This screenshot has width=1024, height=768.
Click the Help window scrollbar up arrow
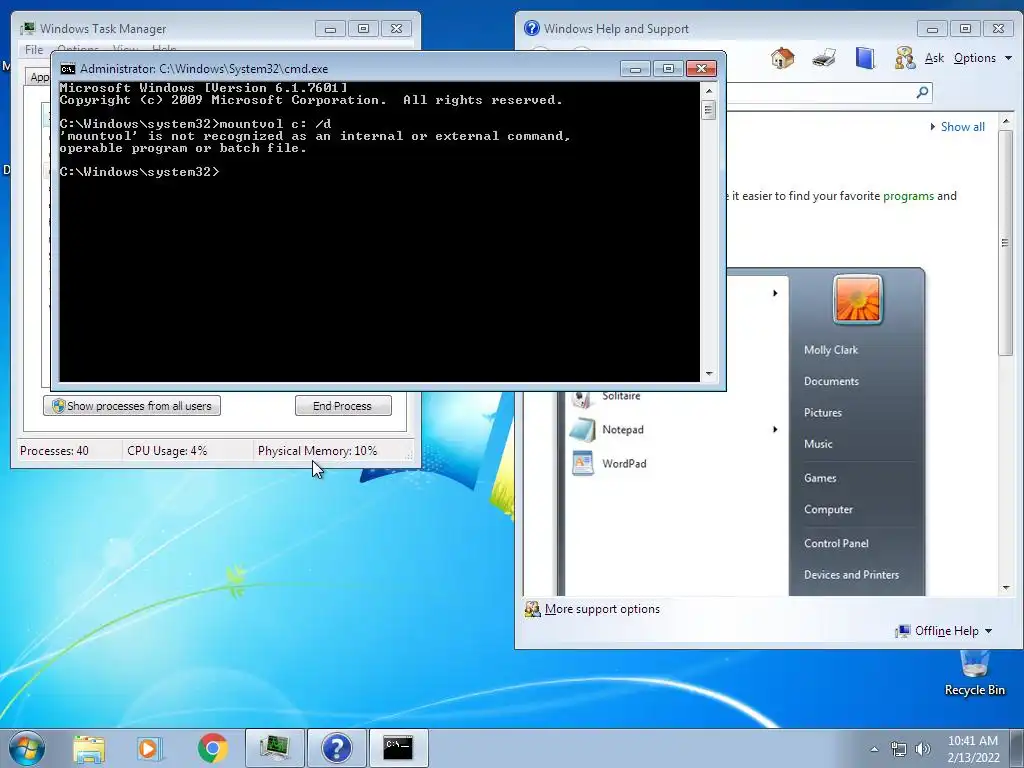click(x=1006, y=121)
